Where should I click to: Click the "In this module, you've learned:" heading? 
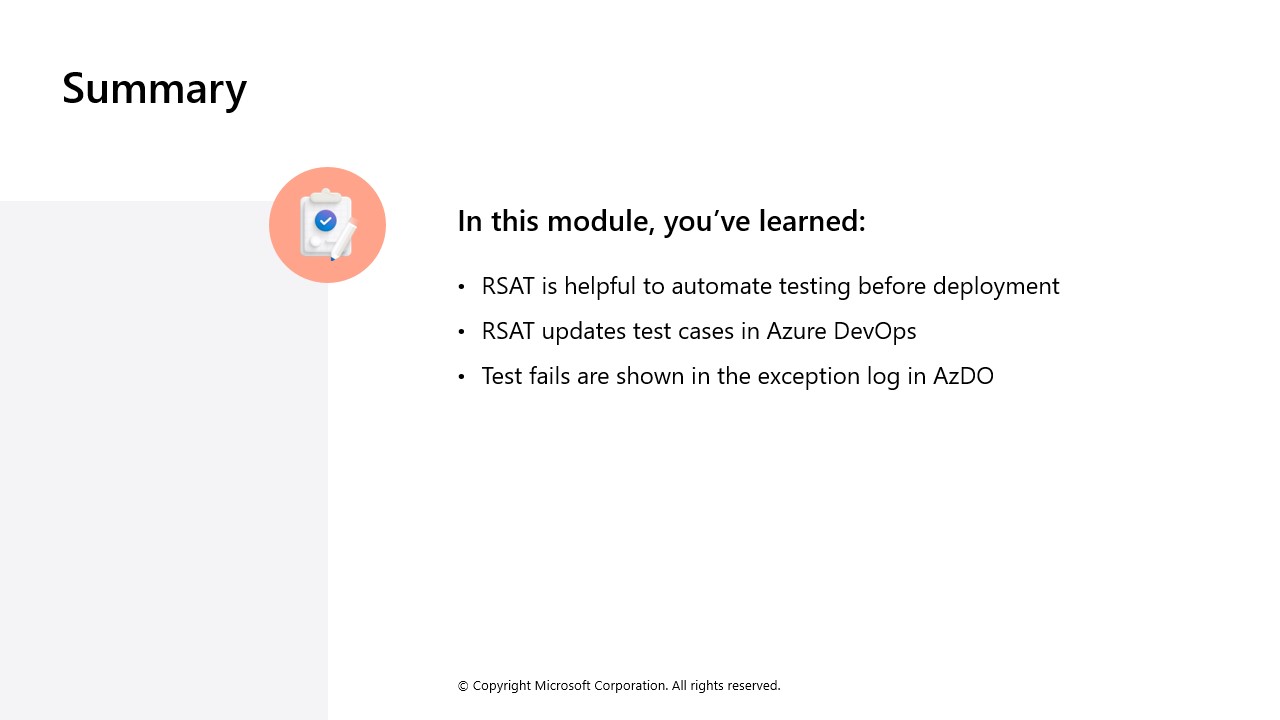point(661,221)
